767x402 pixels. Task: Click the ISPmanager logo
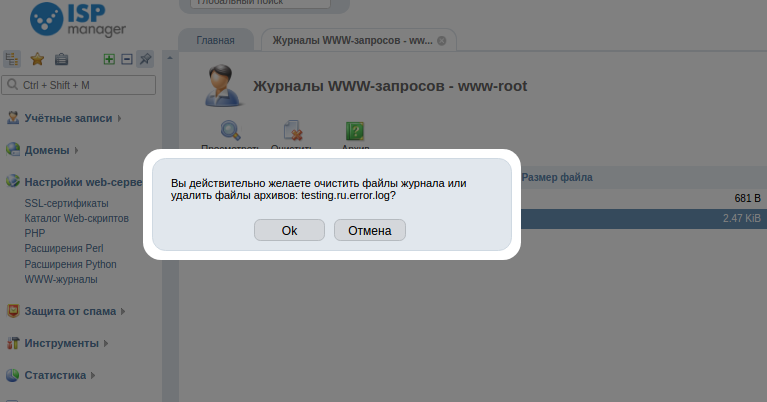click(x=78, y=19)
